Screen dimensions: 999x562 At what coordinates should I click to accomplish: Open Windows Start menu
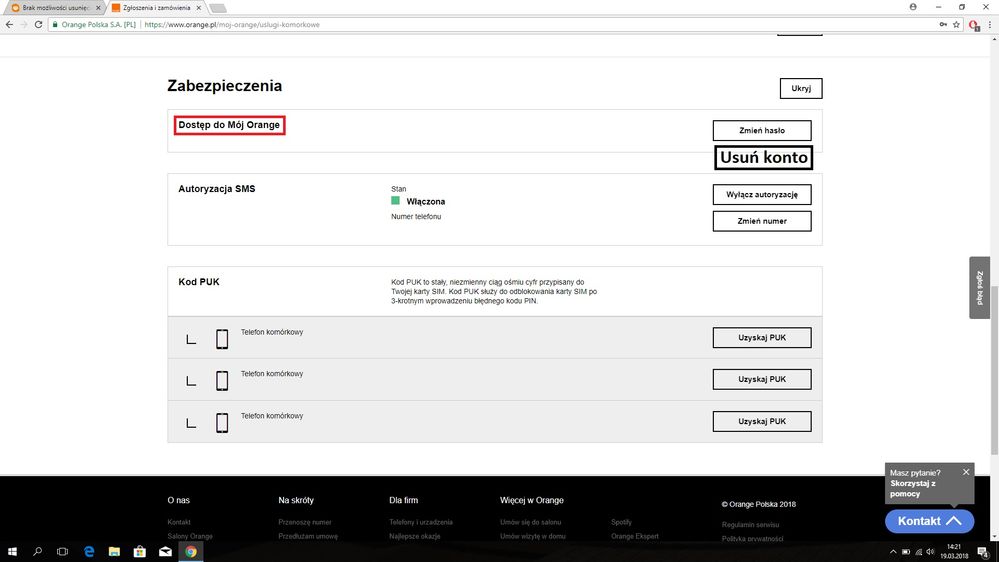pos(13,551)
